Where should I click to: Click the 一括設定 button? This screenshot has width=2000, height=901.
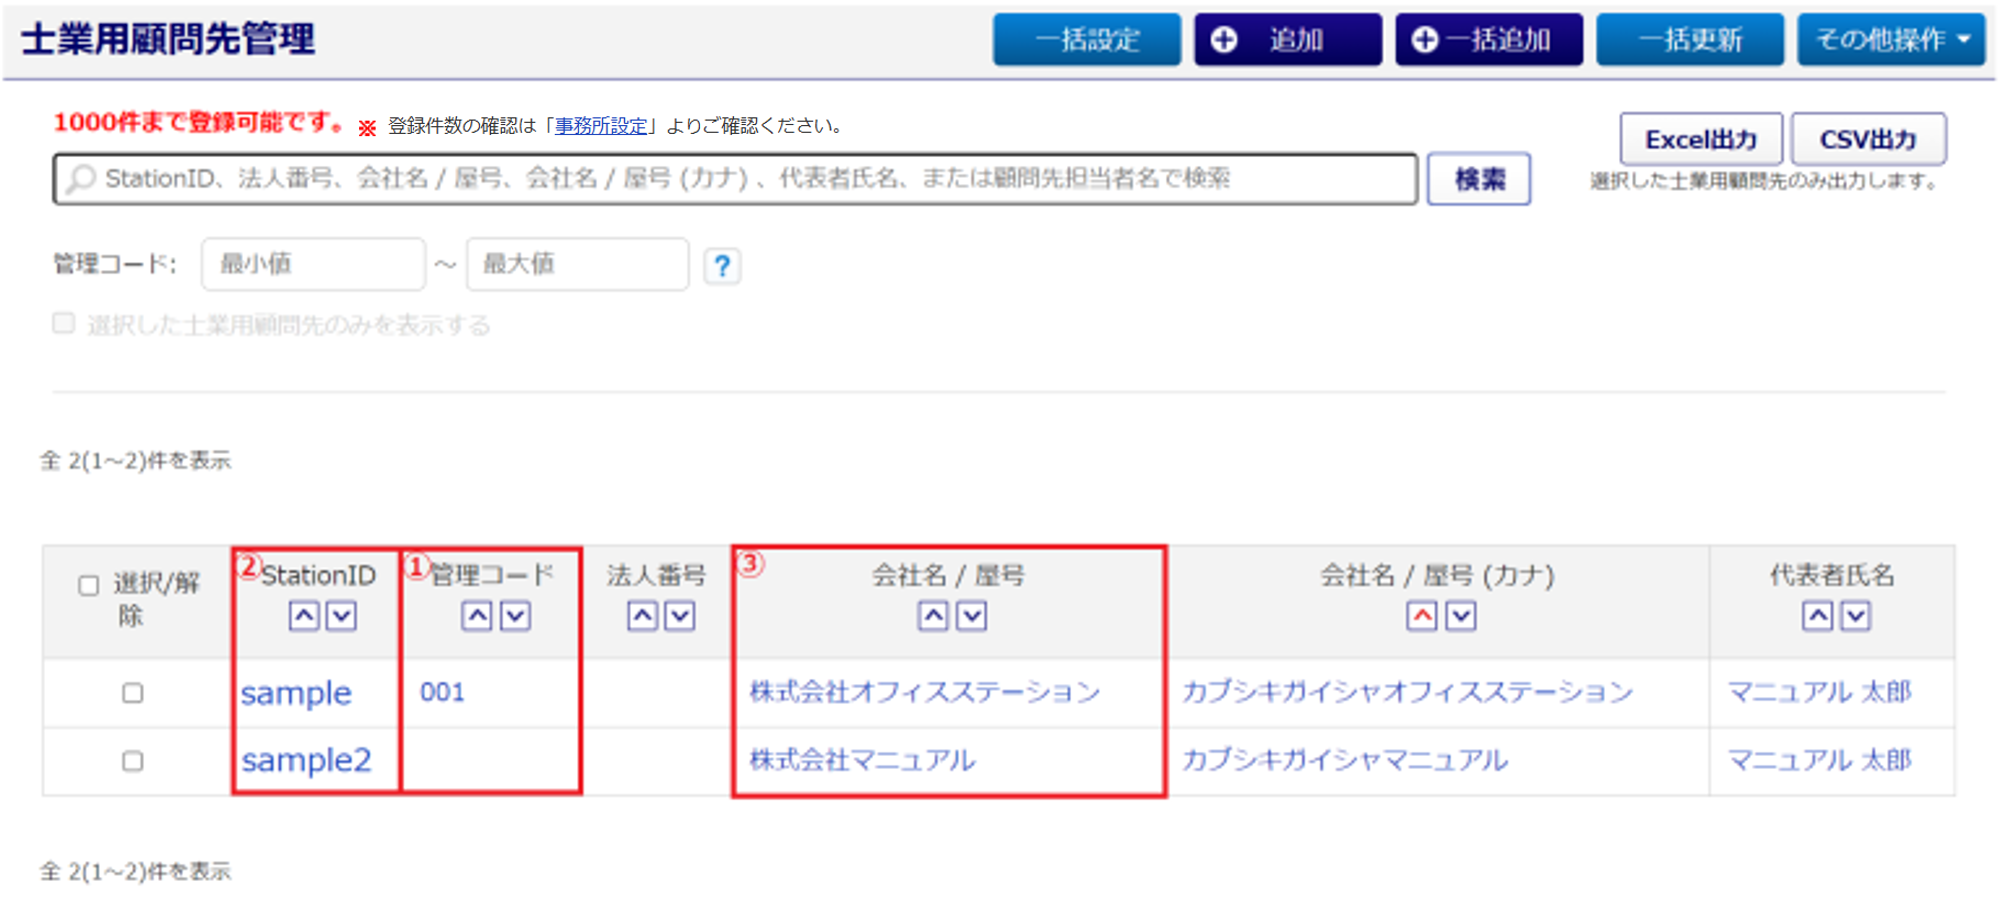point(1087,40)
